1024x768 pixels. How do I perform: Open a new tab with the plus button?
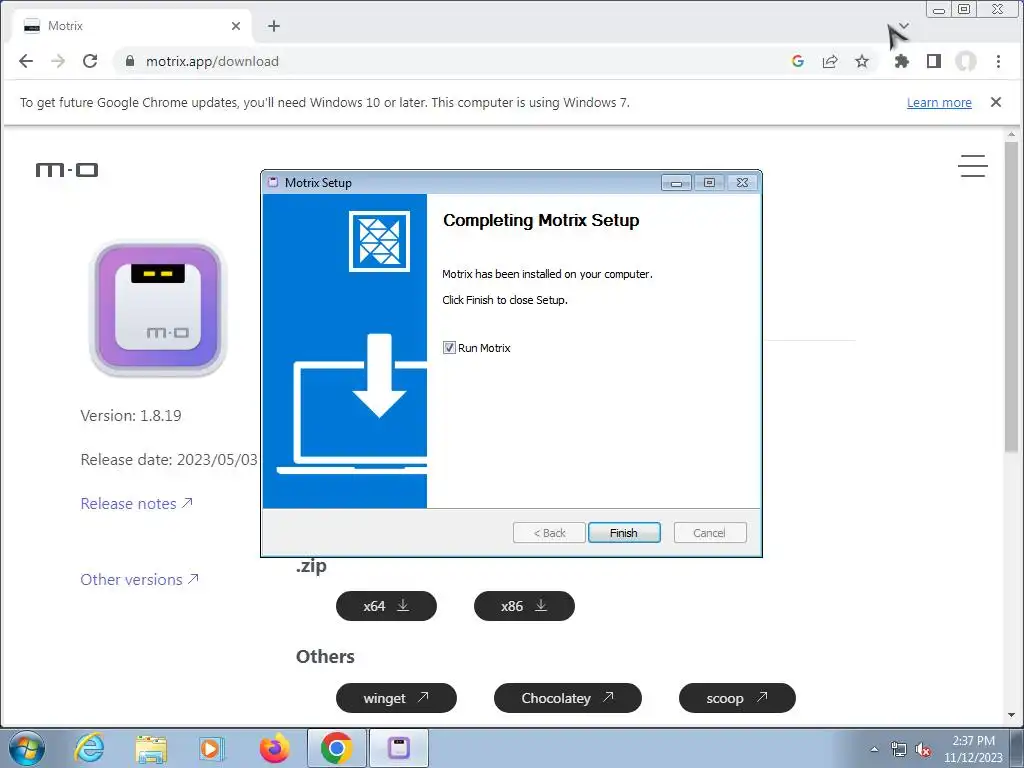274,25
